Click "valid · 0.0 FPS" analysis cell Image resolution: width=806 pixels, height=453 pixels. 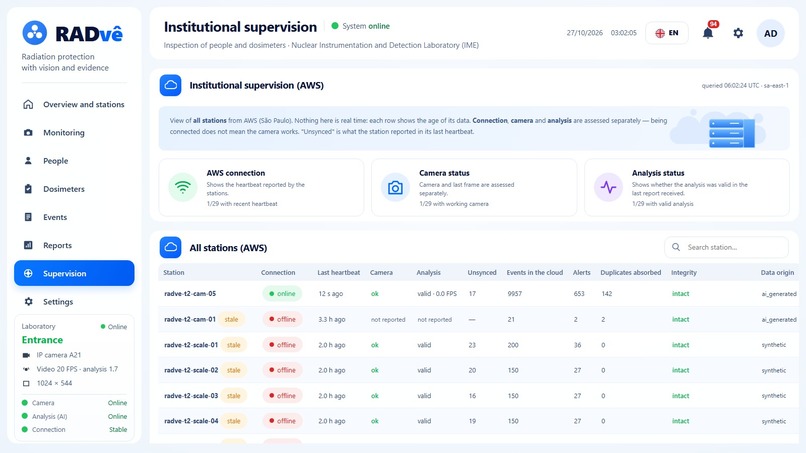(437, 294)
